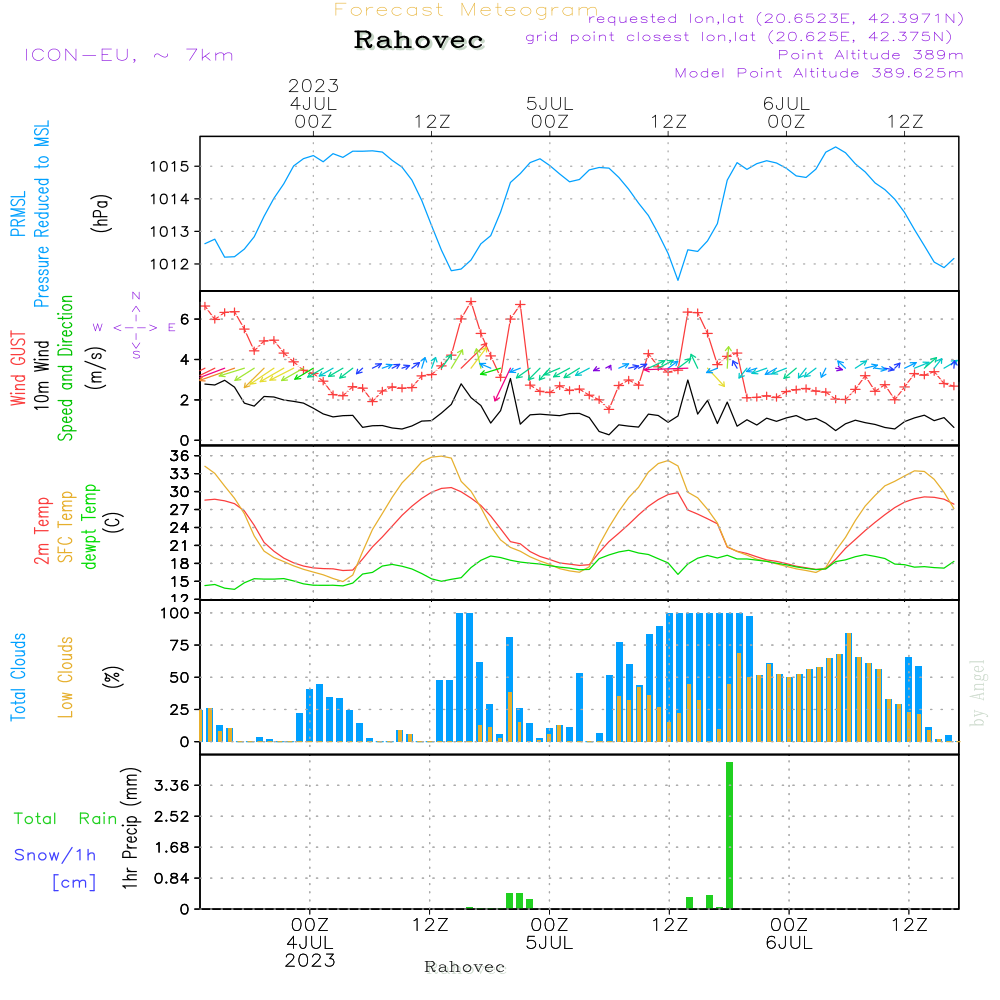The image size is (1000, 1000).
Task: Click 'Model Point Altitude 389.625m' text
Action: tap(819, 73)
